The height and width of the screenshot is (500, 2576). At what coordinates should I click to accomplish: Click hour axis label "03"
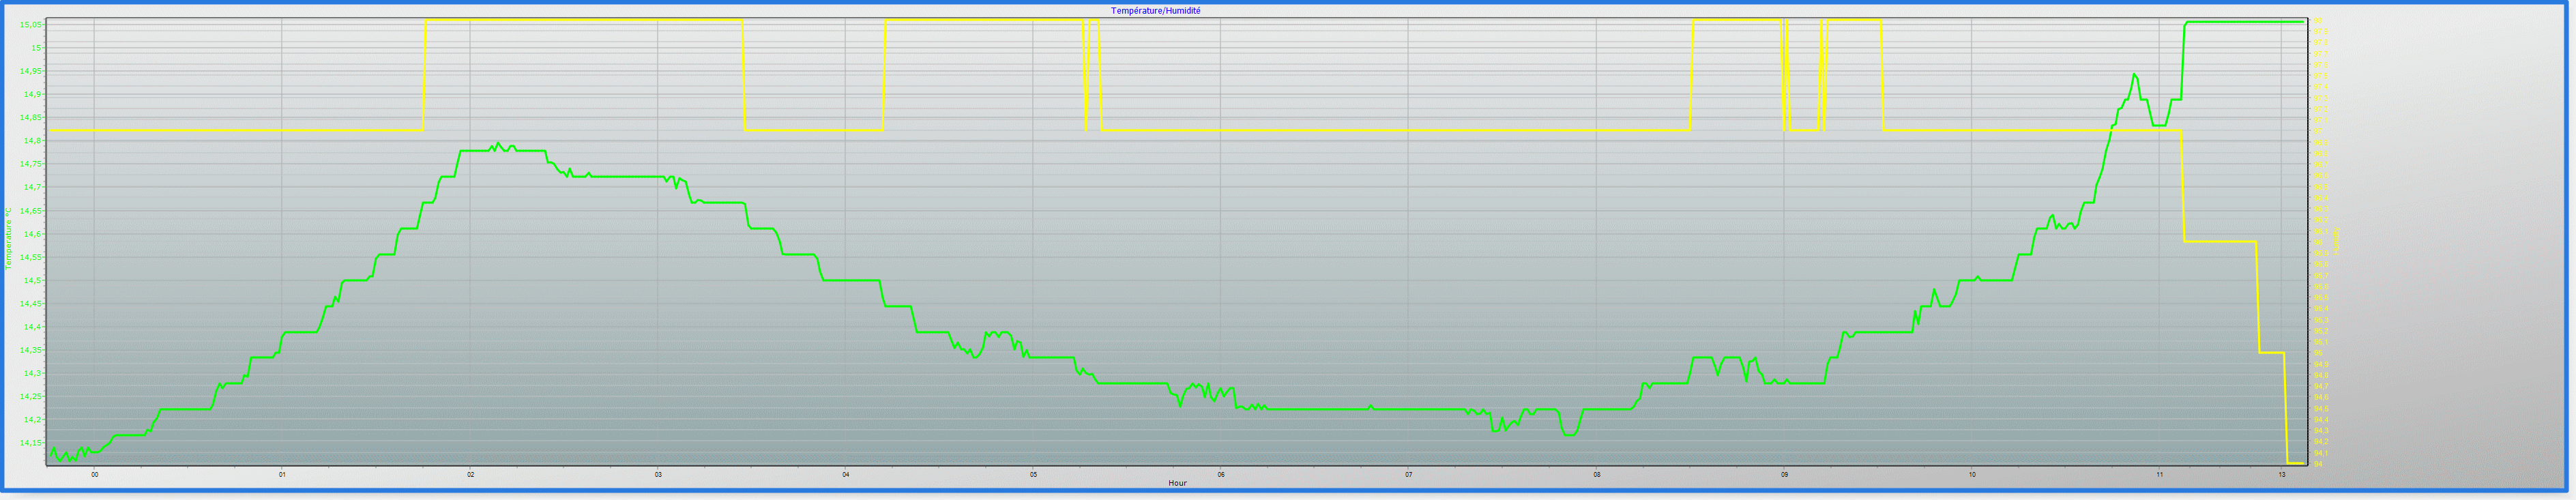pos(658,475)
